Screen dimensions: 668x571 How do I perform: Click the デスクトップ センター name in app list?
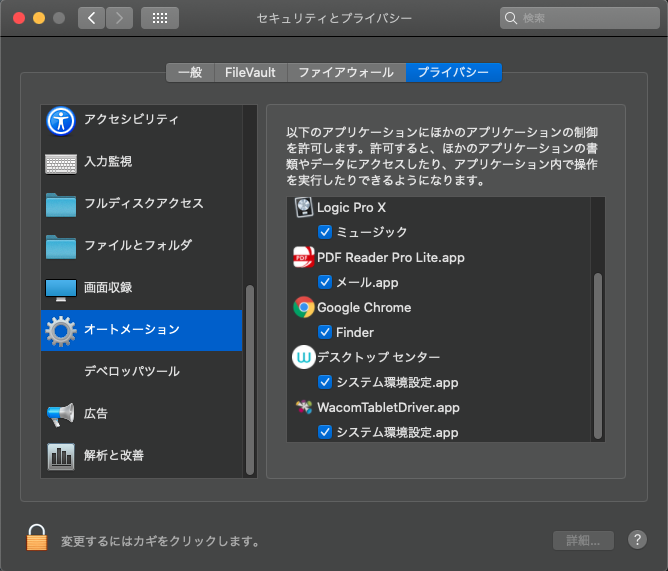(379, 357)
